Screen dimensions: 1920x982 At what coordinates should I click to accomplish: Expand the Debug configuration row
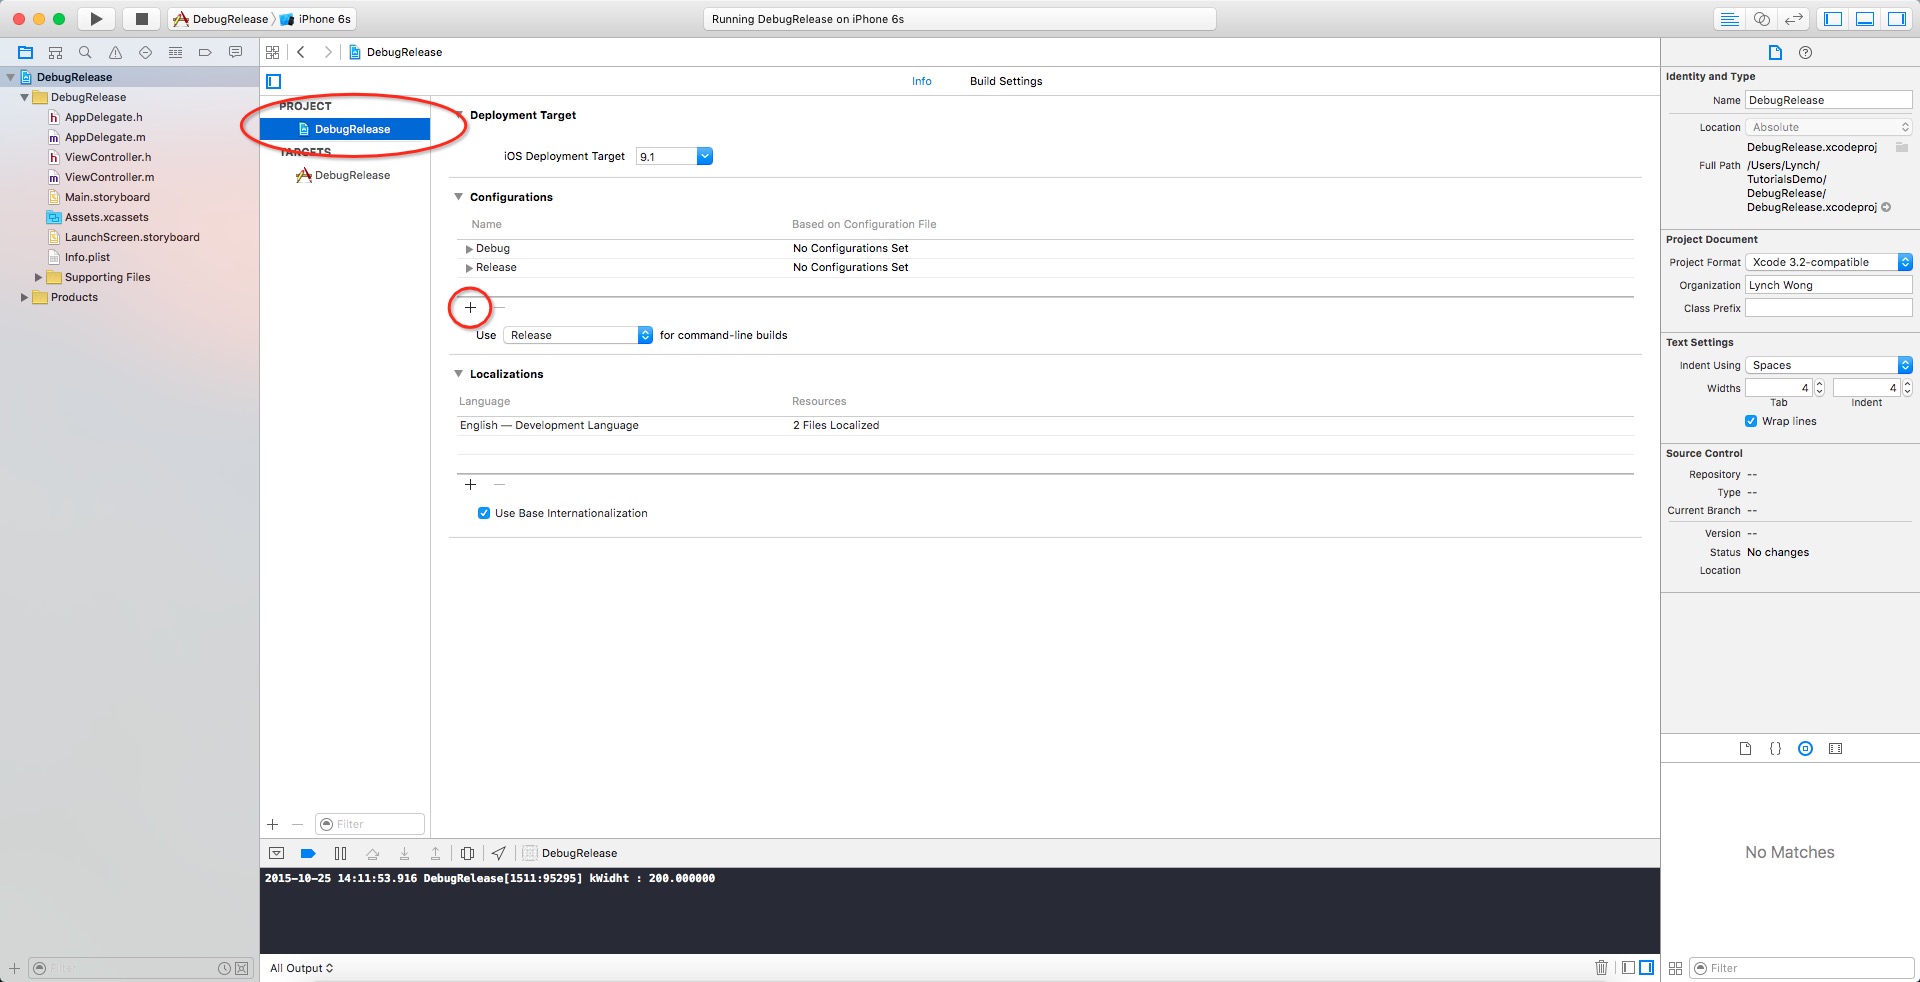[469, 249]
